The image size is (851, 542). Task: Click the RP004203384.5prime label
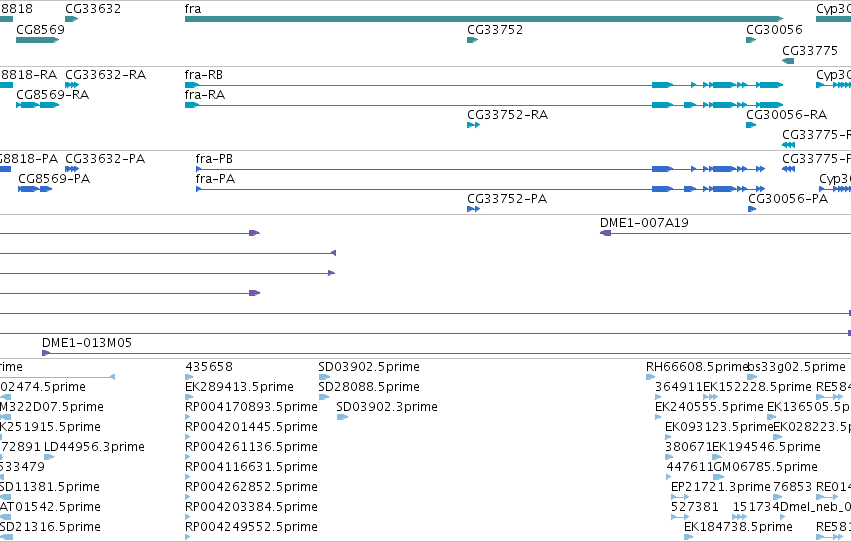[x=251, y=507]
